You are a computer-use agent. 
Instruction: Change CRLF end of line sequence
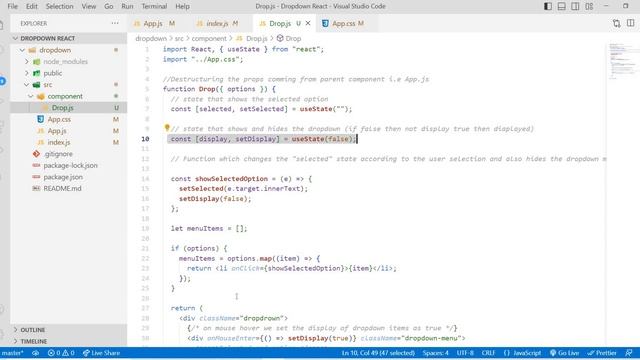coord(488,353)
